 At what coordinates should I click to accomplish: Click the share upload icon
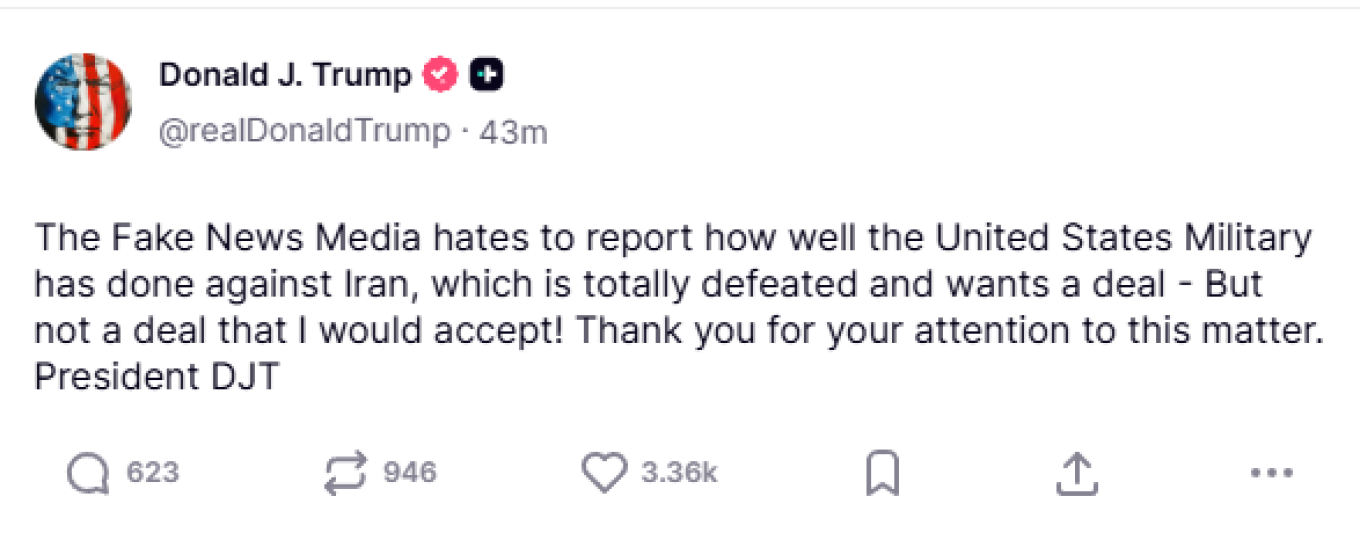click(1076, 473)
